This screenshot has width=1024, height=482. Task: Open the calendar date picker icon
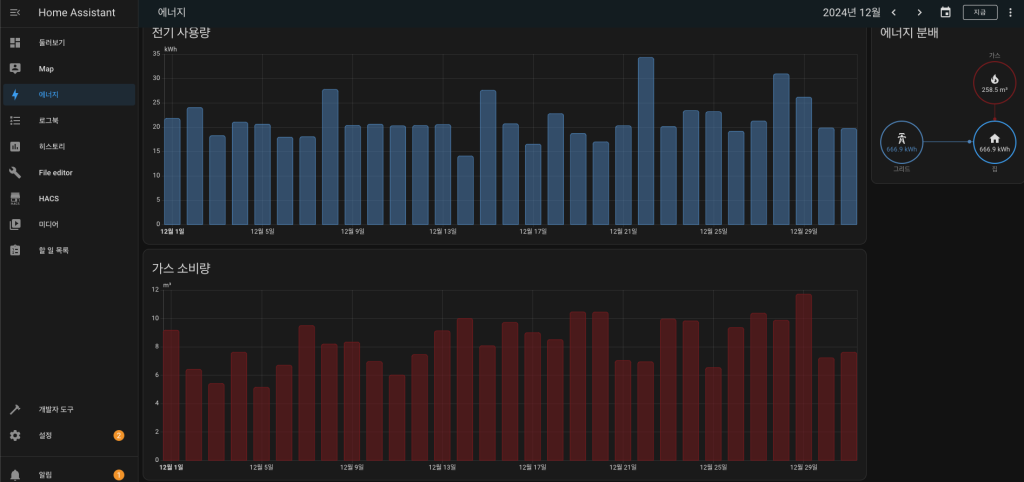(945, 12)
